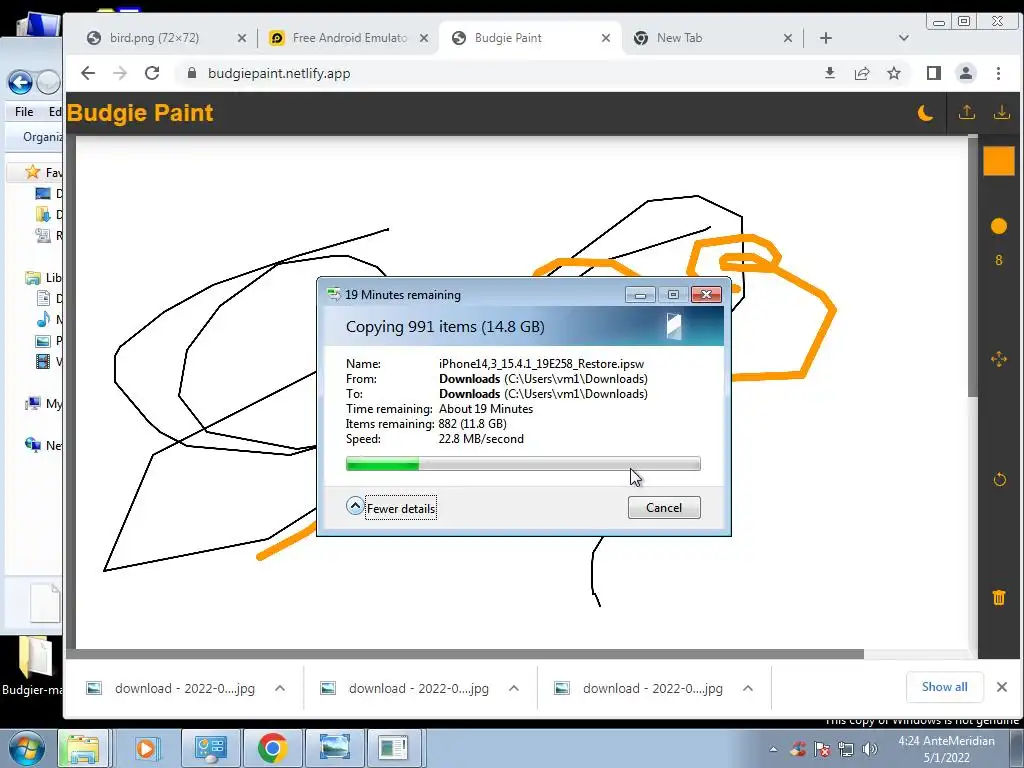Click Chrome back navigation arrow
This screenshot has height=768, width=1024.
(88, 73)
